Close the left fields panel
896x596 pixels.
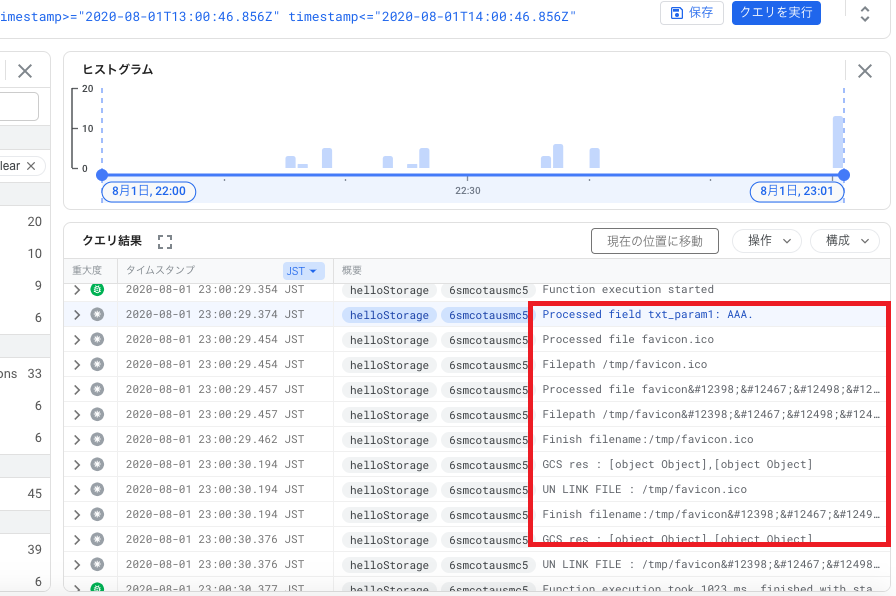(x=25, y=71)
